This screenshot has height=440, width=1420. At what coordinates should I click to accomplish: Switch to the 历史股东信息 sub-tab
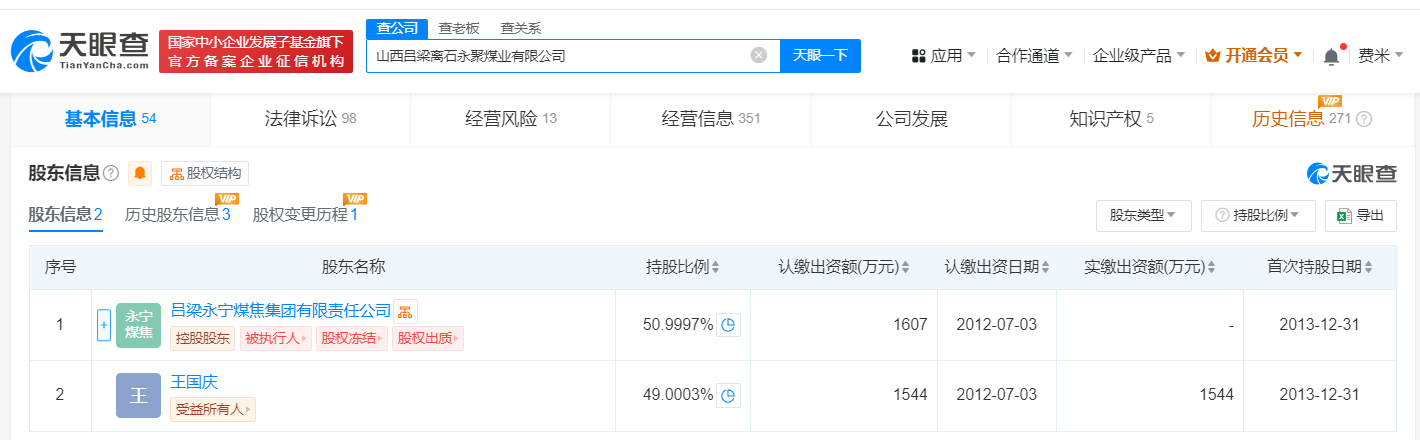point(177,215)
